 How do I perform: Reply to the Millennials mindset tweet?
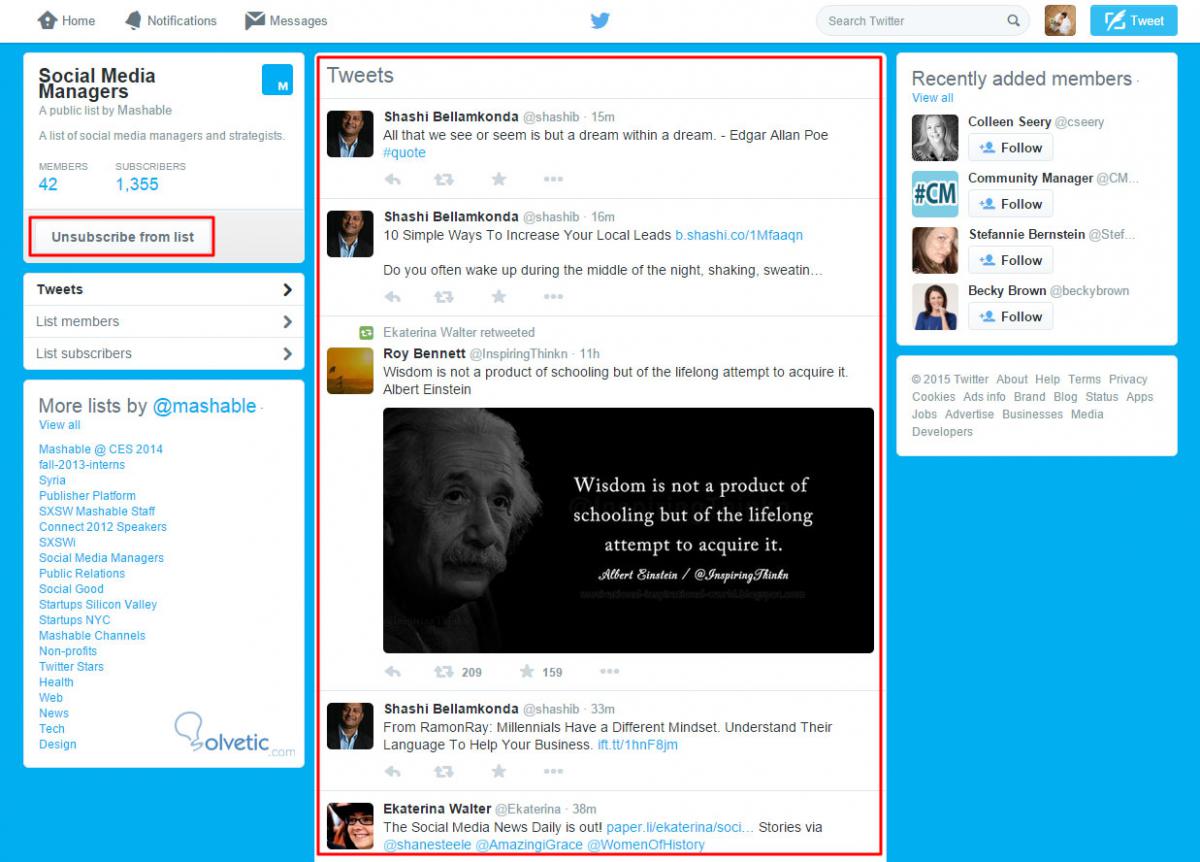click(393, 771)
